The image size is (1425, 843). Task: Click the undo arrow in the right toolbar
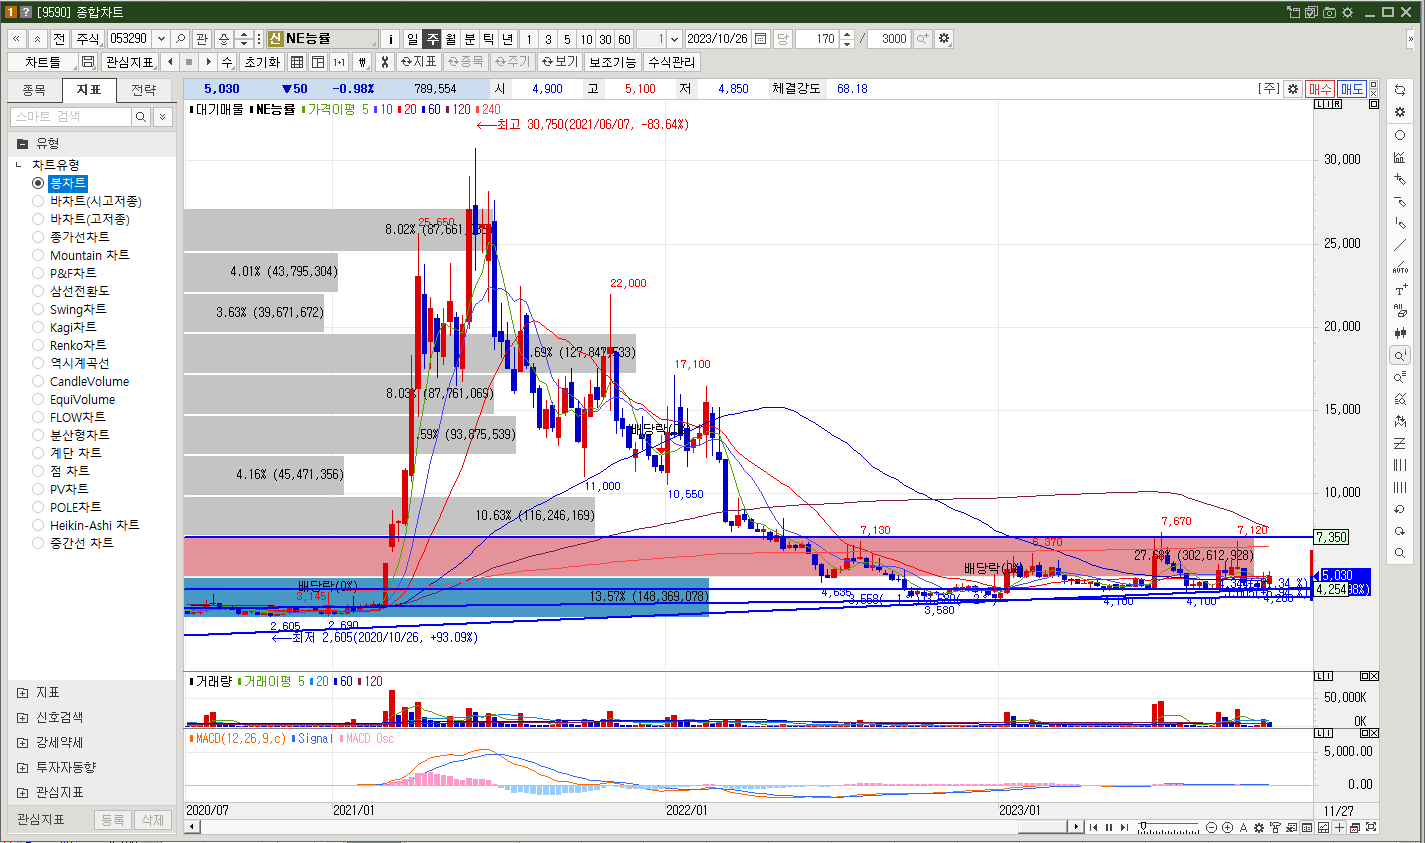pos(1400,509)
